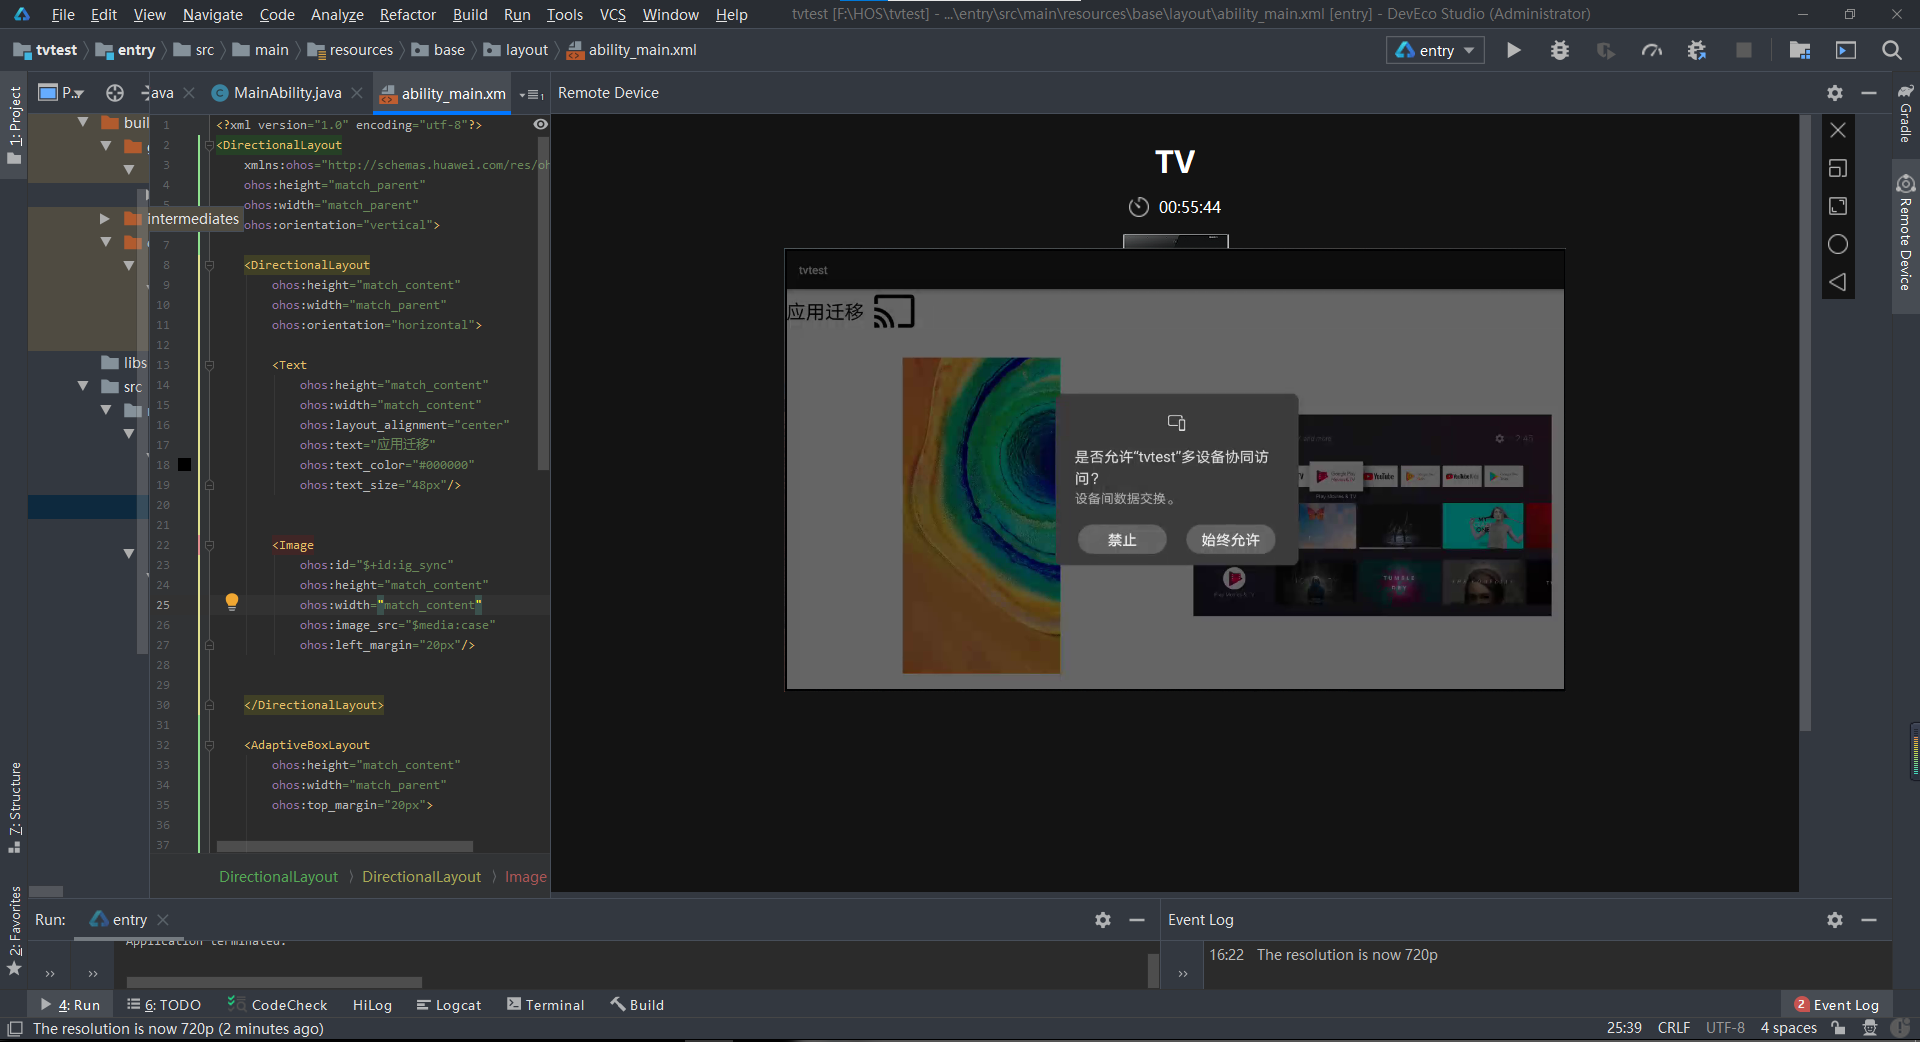The image size is (1920, 1042).
Task: Open the entry run configuration dropdown
Action: click(x=1435, y=50)
